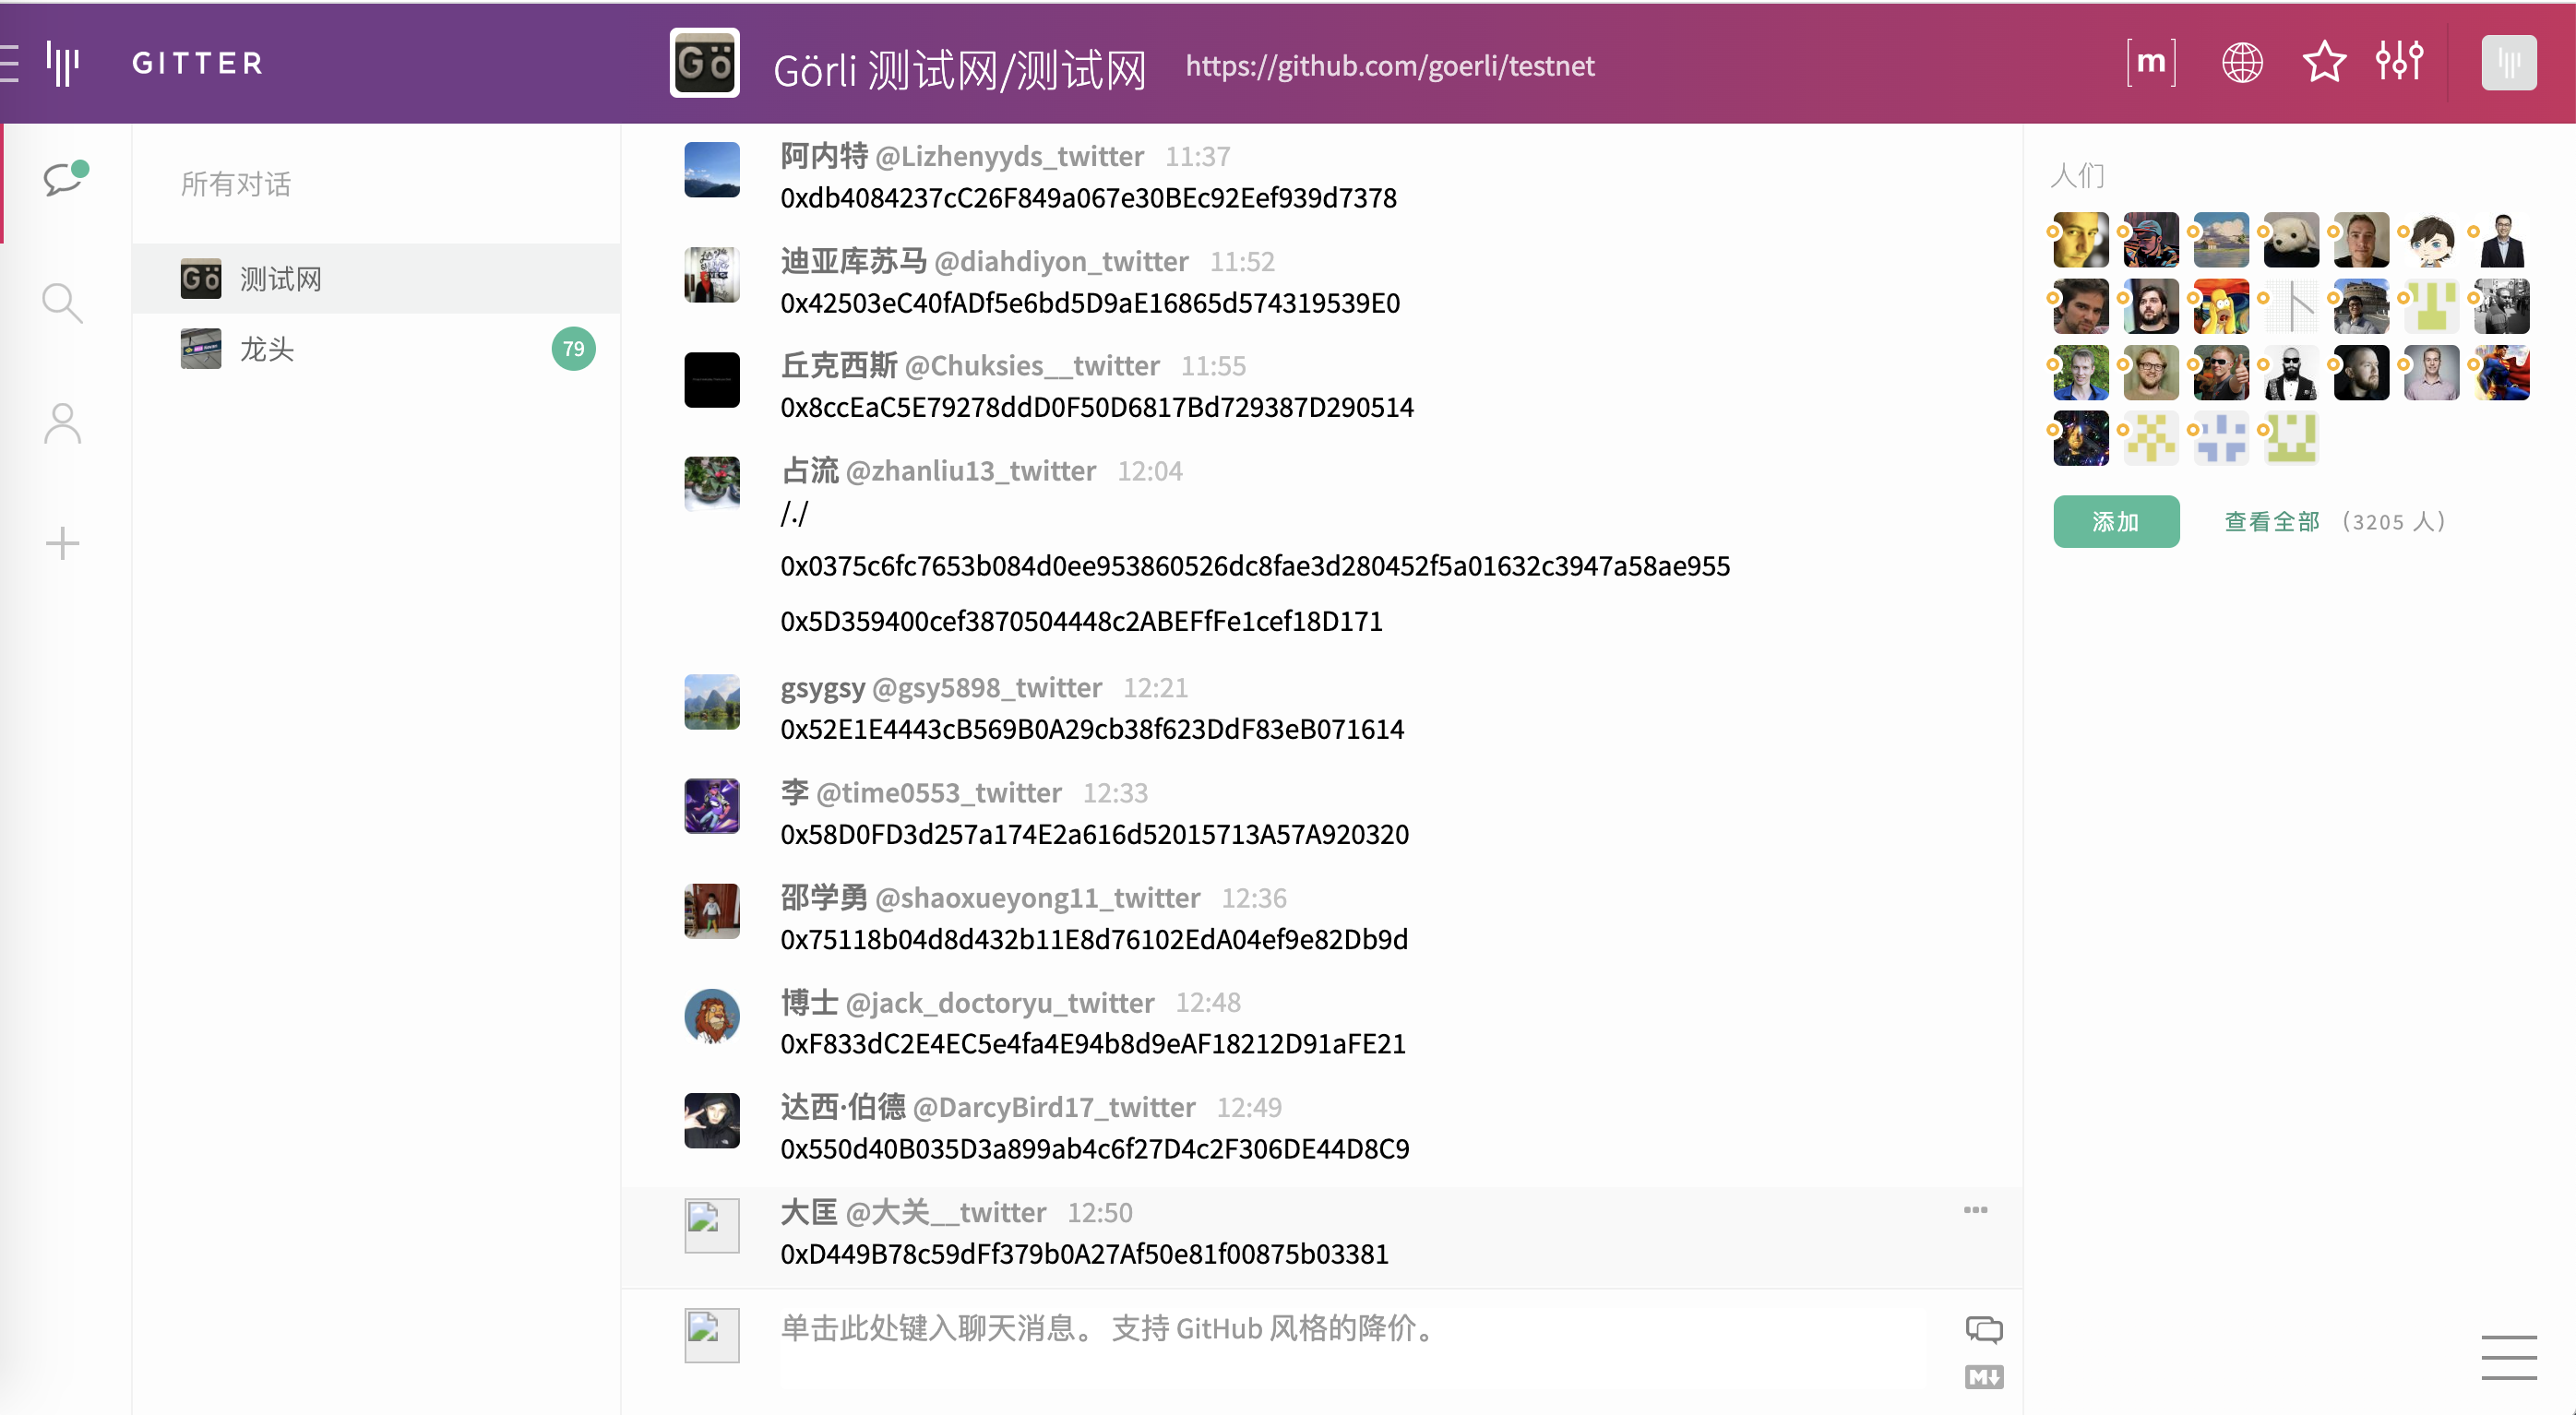Expand the right panel via the bottom hamburger lines
This screenshot has width=2576, height=1415.
pos(2508,1357)
